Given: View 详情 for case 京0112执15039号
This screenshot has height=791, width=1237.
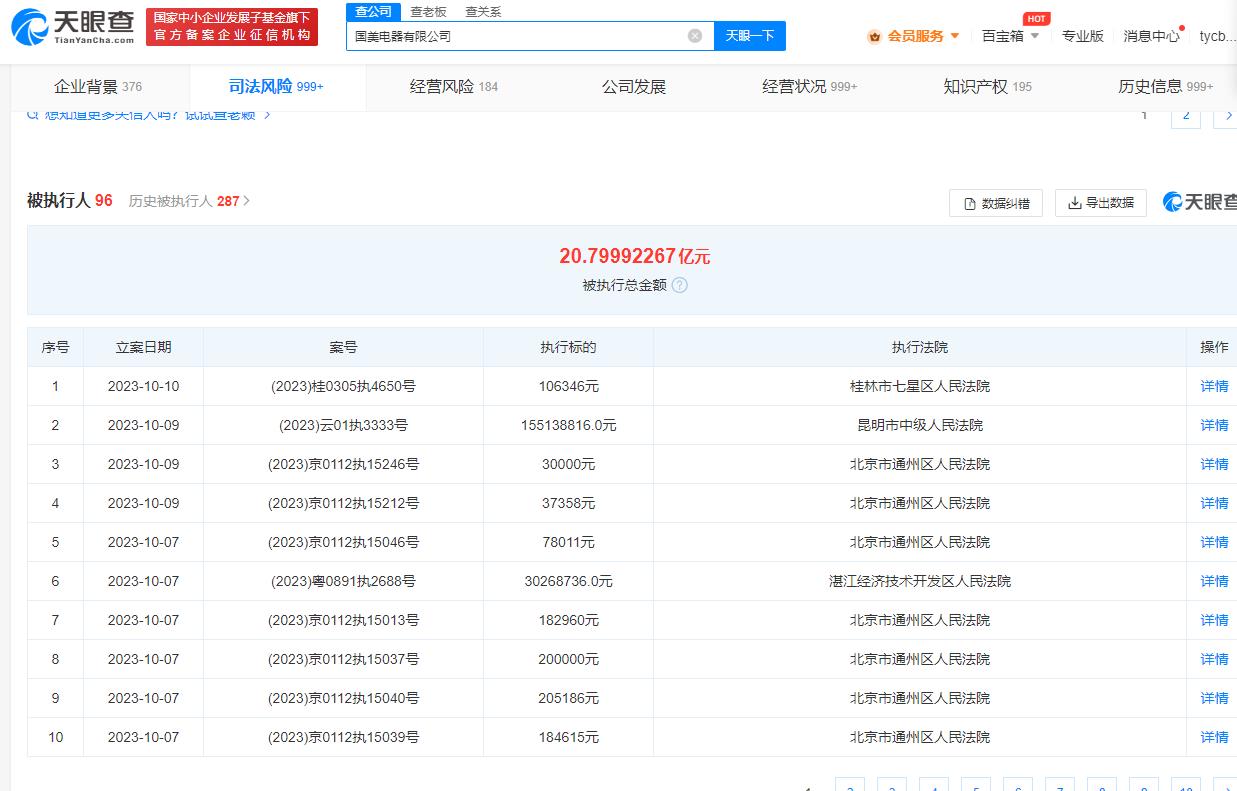Looking at the screenshot, I should [1214, 737].
